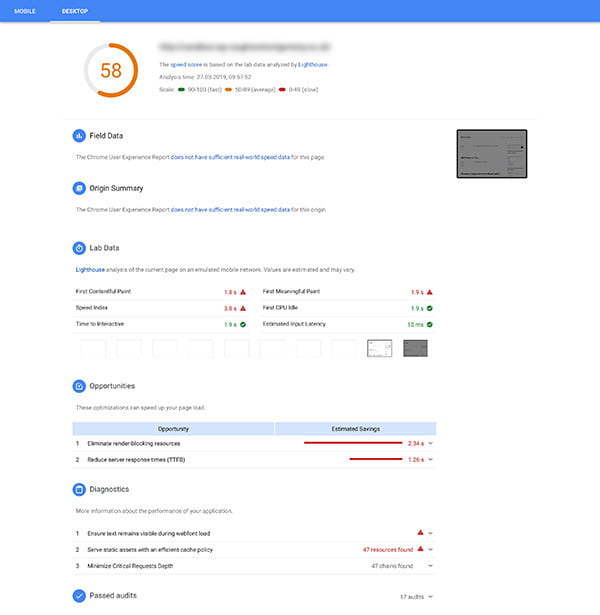Click warning triangle on webfont load row
Image resolution: width=600 pixels, height=615 pixels.
click(x=420, y=533)
